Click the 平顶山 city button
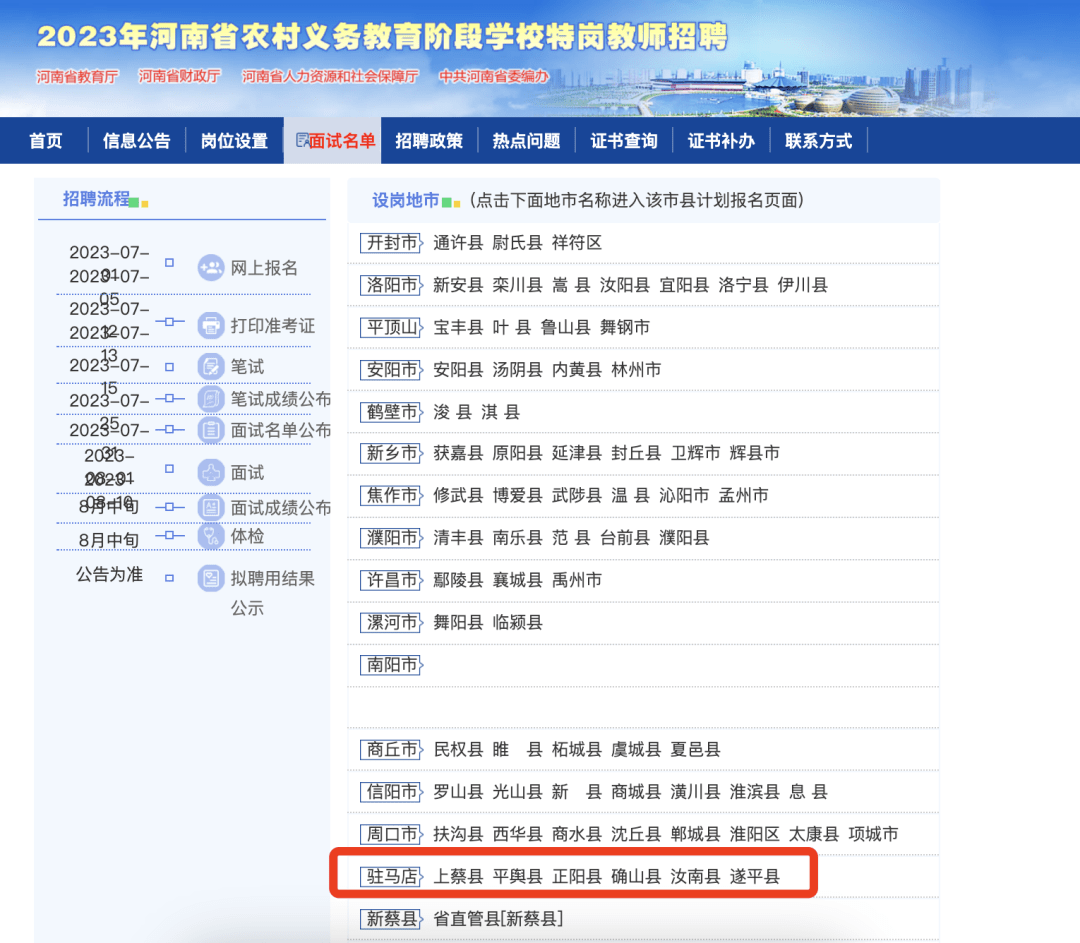The image size is (1080, 943). click(x=391, y=327)
